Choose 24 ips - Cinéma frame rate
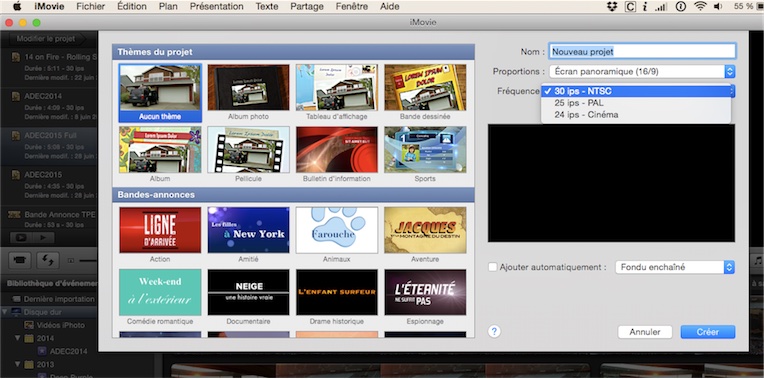The image size is (764, 379). 636,115
